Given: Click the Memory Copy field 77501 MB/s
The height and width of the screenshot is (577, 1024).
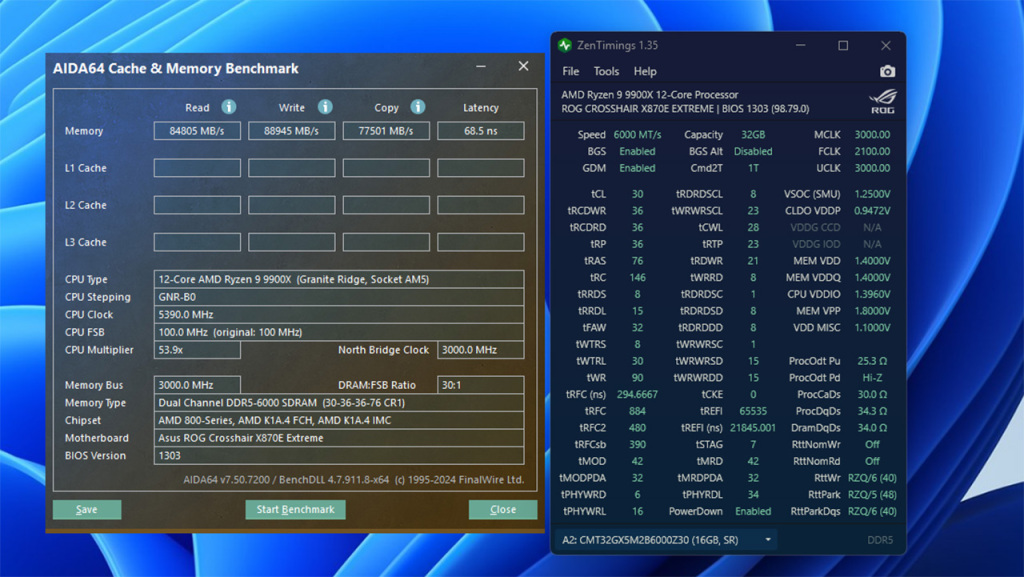Looking at the screenshot, I should [x=386, y=131].
